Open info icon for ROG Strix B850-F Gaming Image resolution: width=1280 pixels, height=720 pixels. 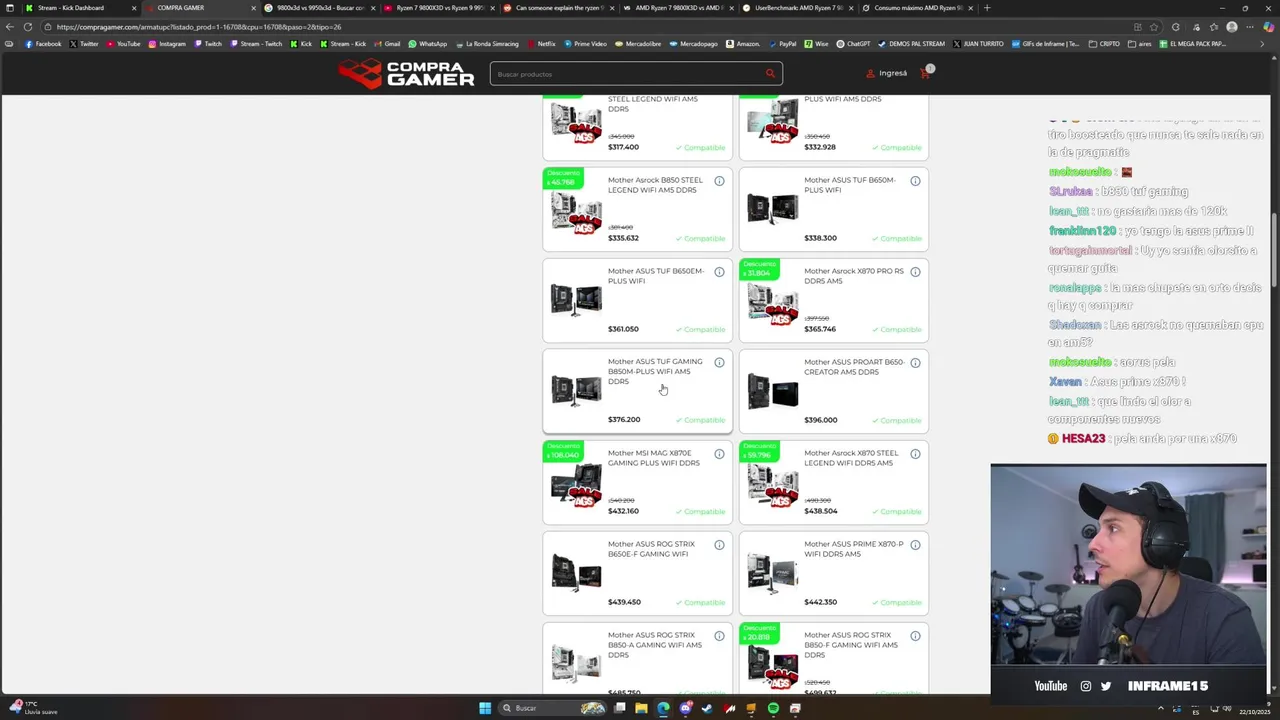click(x=915, y=636)
